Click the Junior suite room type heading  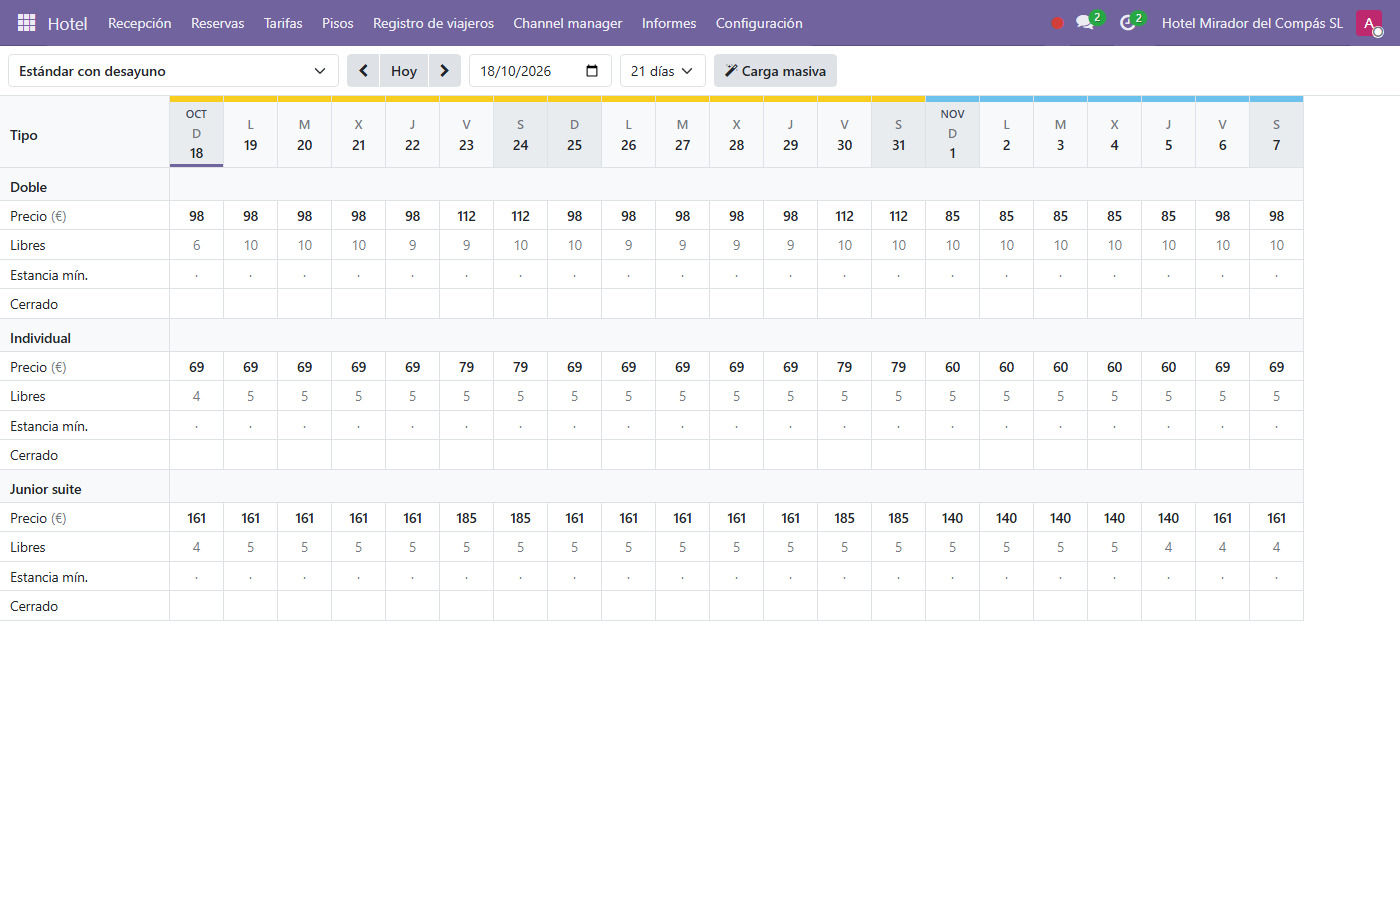pos(46,489)
